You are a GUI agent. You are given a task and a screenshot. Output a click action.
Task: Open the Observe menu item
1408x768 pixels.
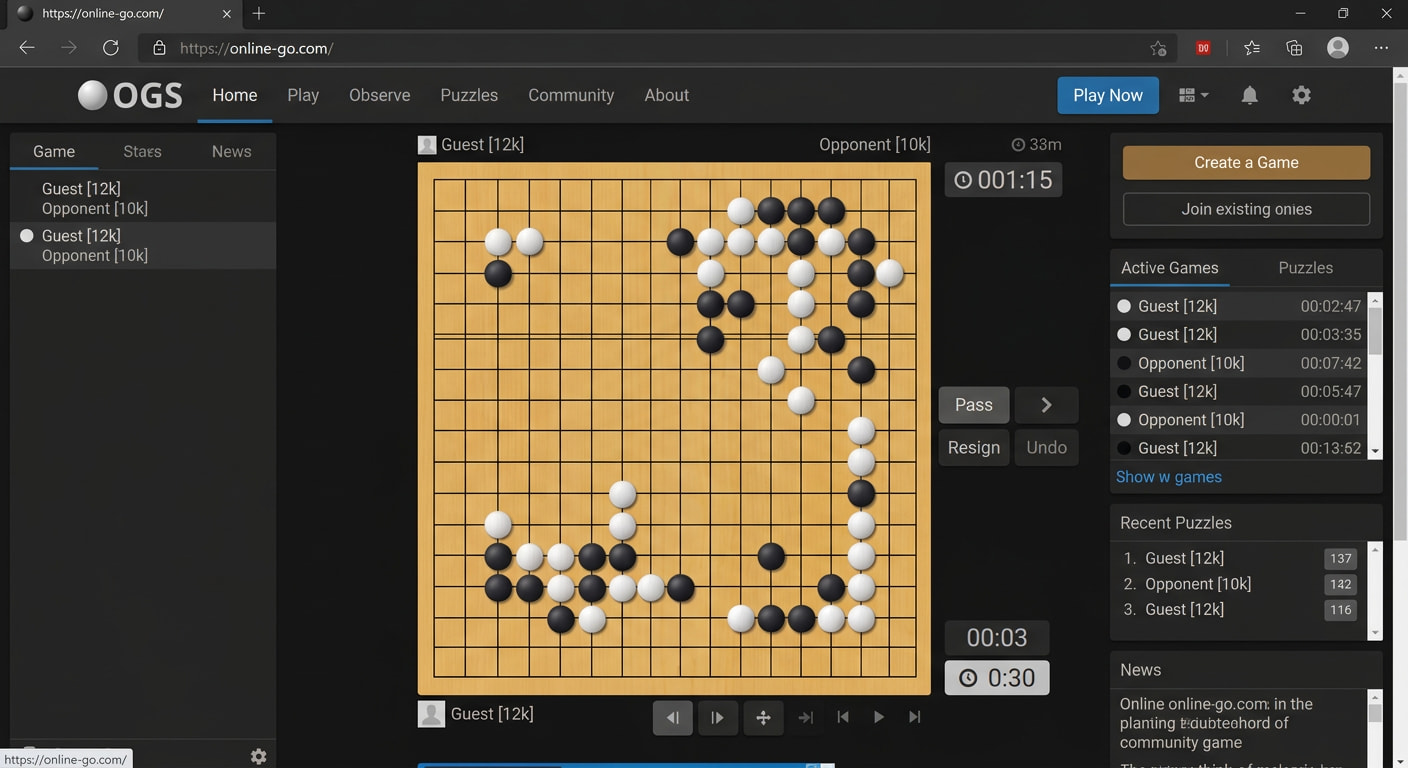(379, 95)
